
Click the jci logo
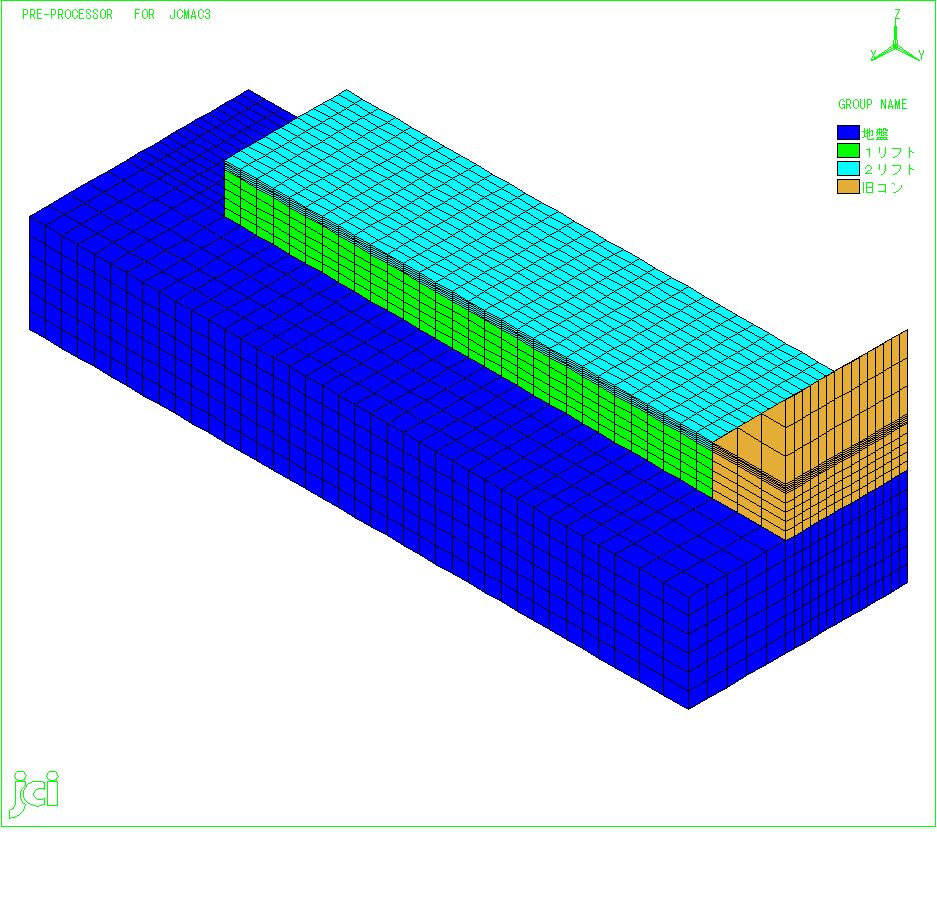[x=35, y=793]
